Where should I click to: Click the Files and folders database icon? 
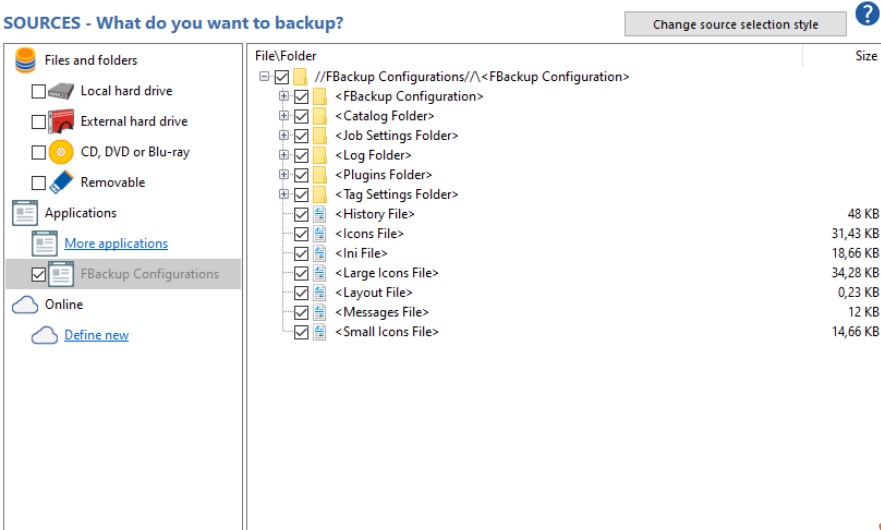(x=24, y=61)
